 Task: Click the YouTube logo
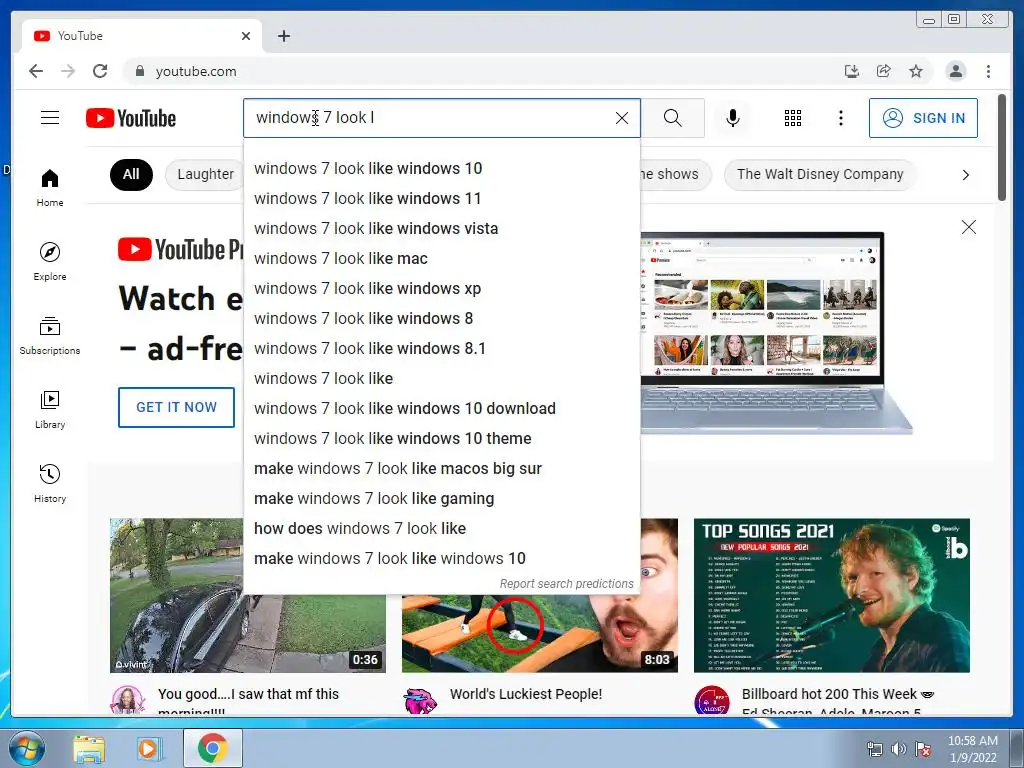131,118
